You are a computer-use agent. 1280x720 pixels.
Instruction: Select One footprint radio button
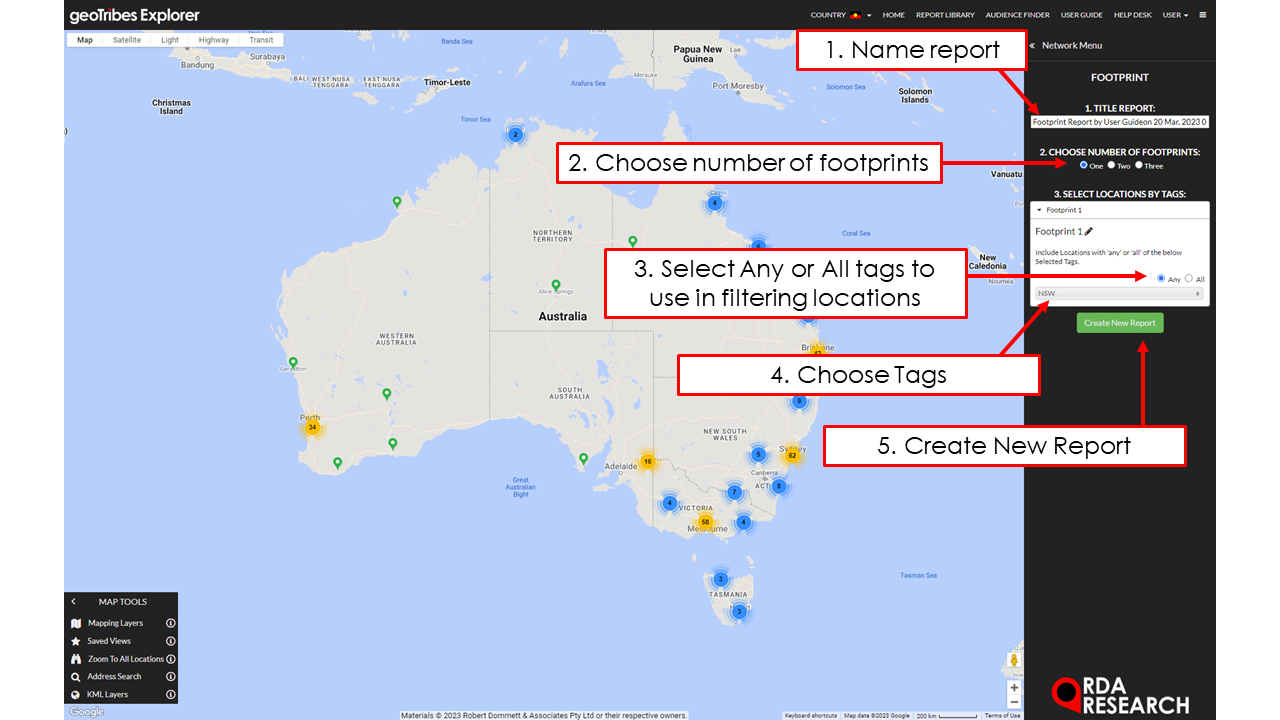tap(1084, 165)
